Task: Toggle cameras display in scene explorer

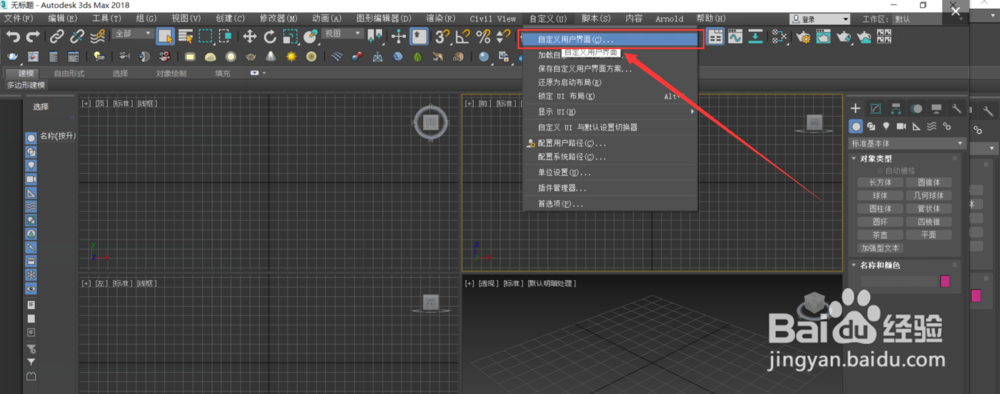Action: pos(31,179)
